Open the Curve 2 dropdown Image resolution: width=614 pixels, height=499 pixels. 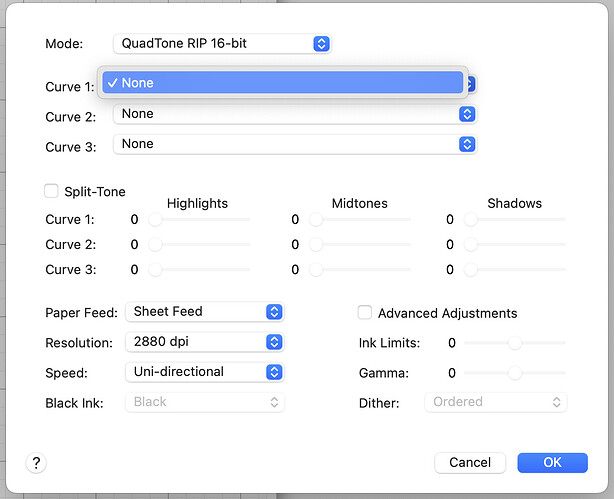coord(294,114)
